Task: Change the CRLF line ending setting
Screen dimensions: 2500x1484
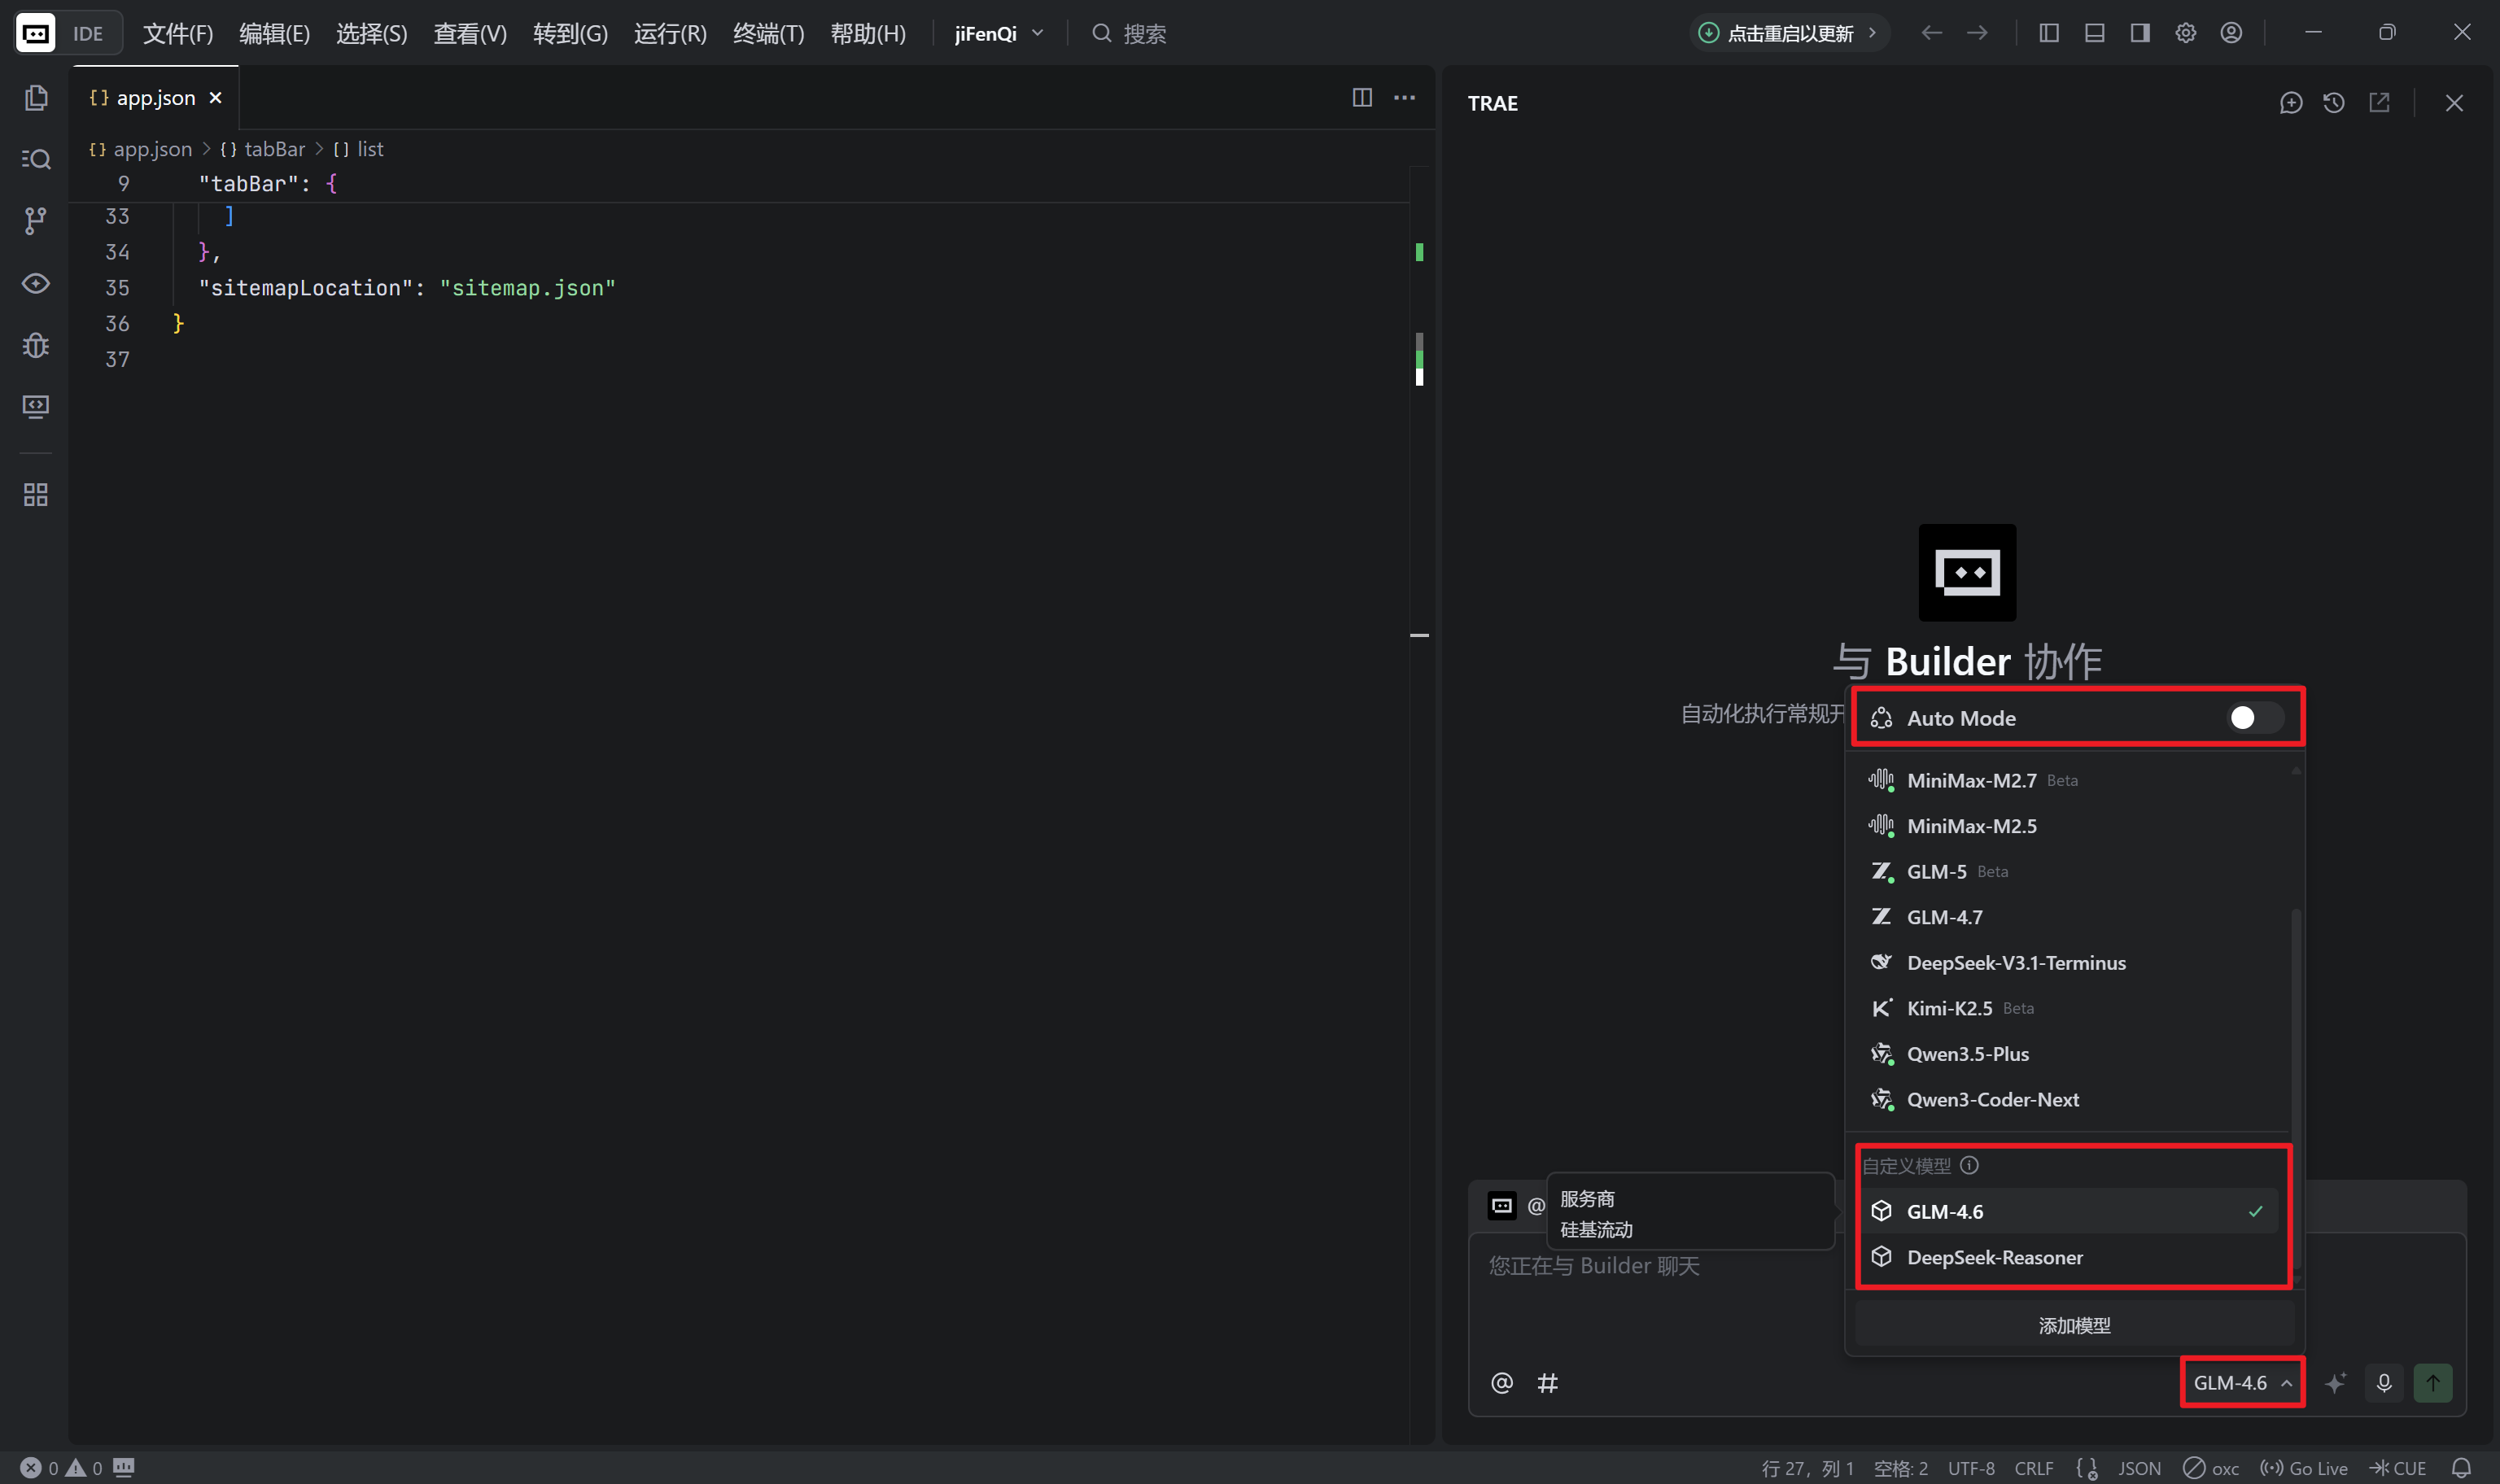Action: (2034, 1468)
